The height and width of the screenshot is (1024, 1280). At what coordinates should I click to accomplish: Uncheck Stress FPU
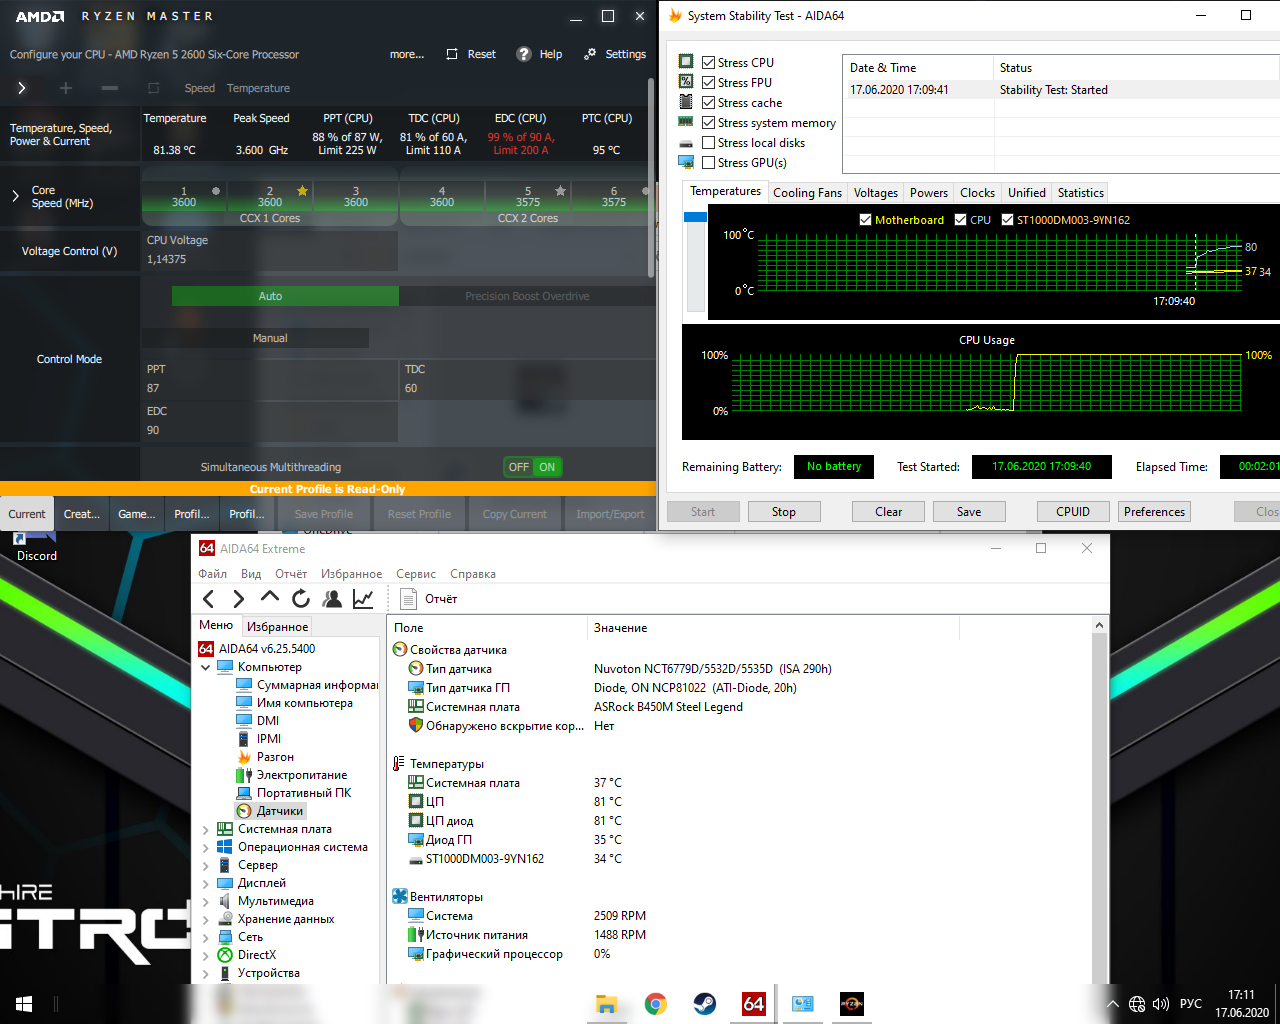pos(708,82)
